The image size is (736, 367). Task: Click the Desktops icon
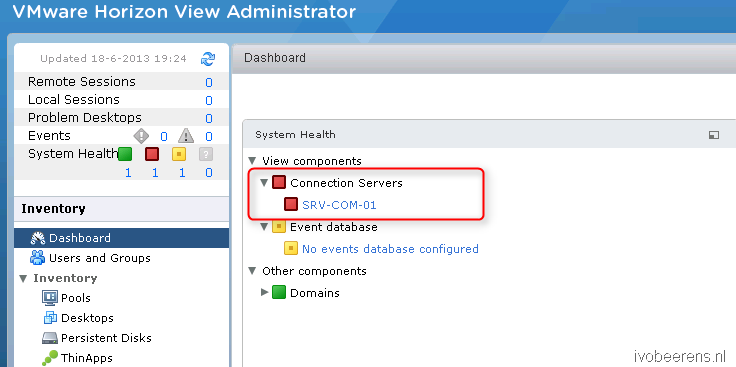[50, 318]
